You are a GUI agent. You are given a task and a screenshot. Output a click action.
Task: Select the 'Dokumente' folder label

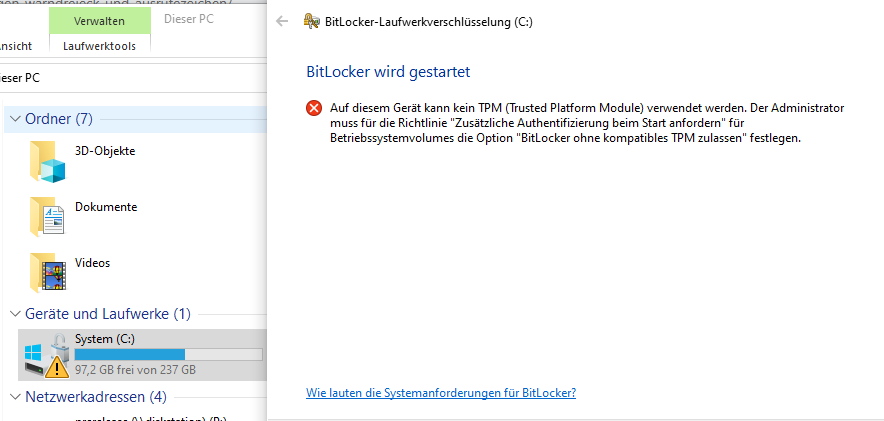click(x=106, y=207)
